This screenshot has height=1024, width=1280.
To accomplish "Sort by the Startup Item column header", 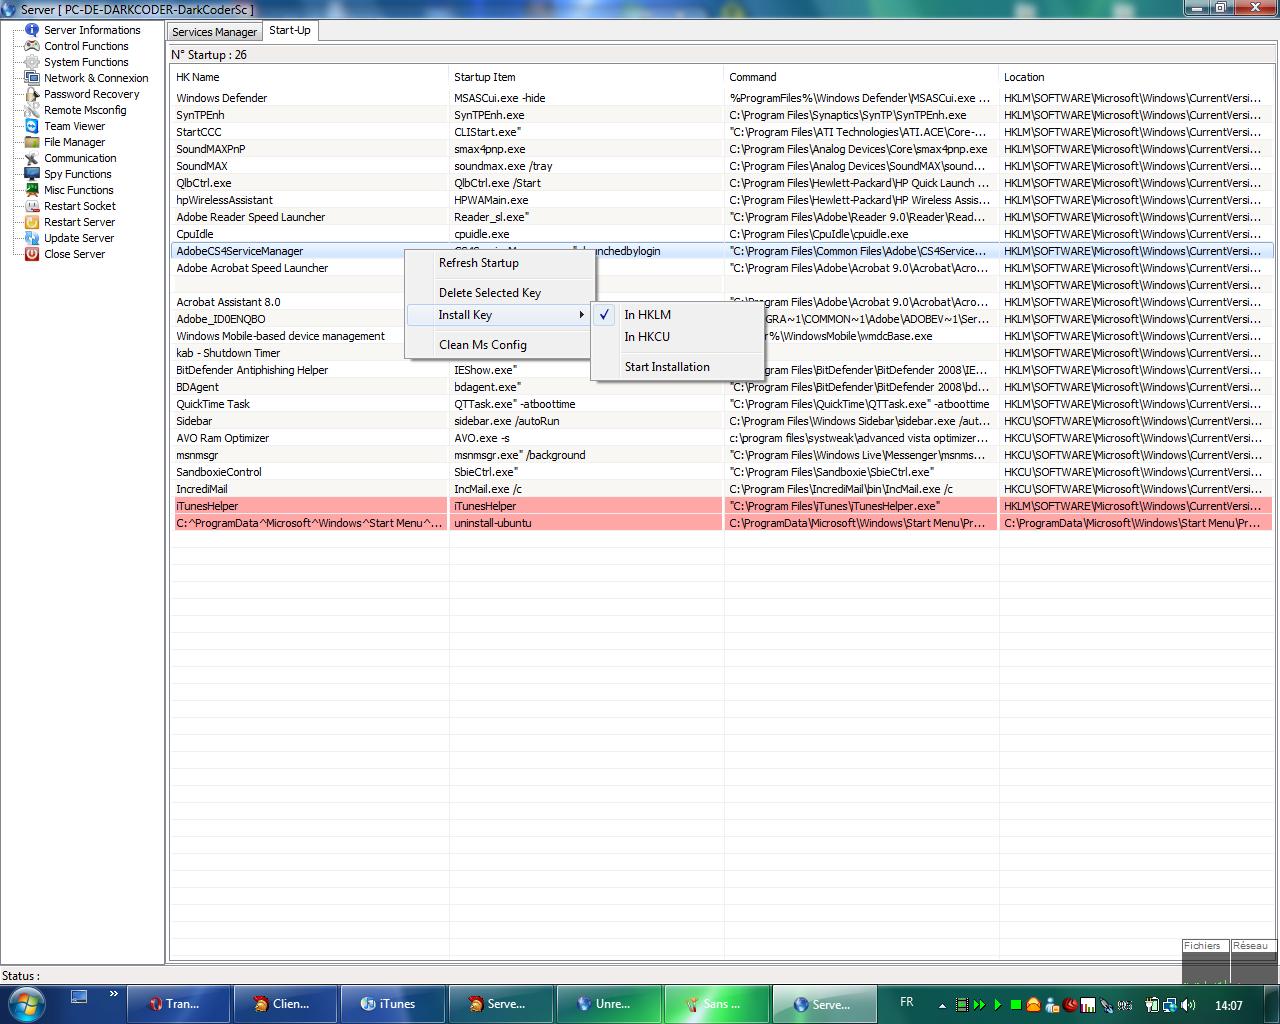I will pyautogui.click(x=586, y=77).
